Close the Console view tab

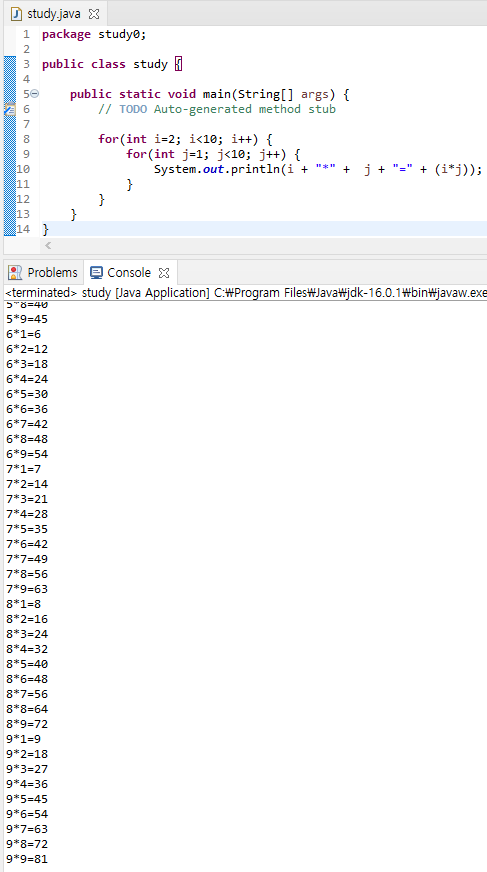tap(163, 273)
